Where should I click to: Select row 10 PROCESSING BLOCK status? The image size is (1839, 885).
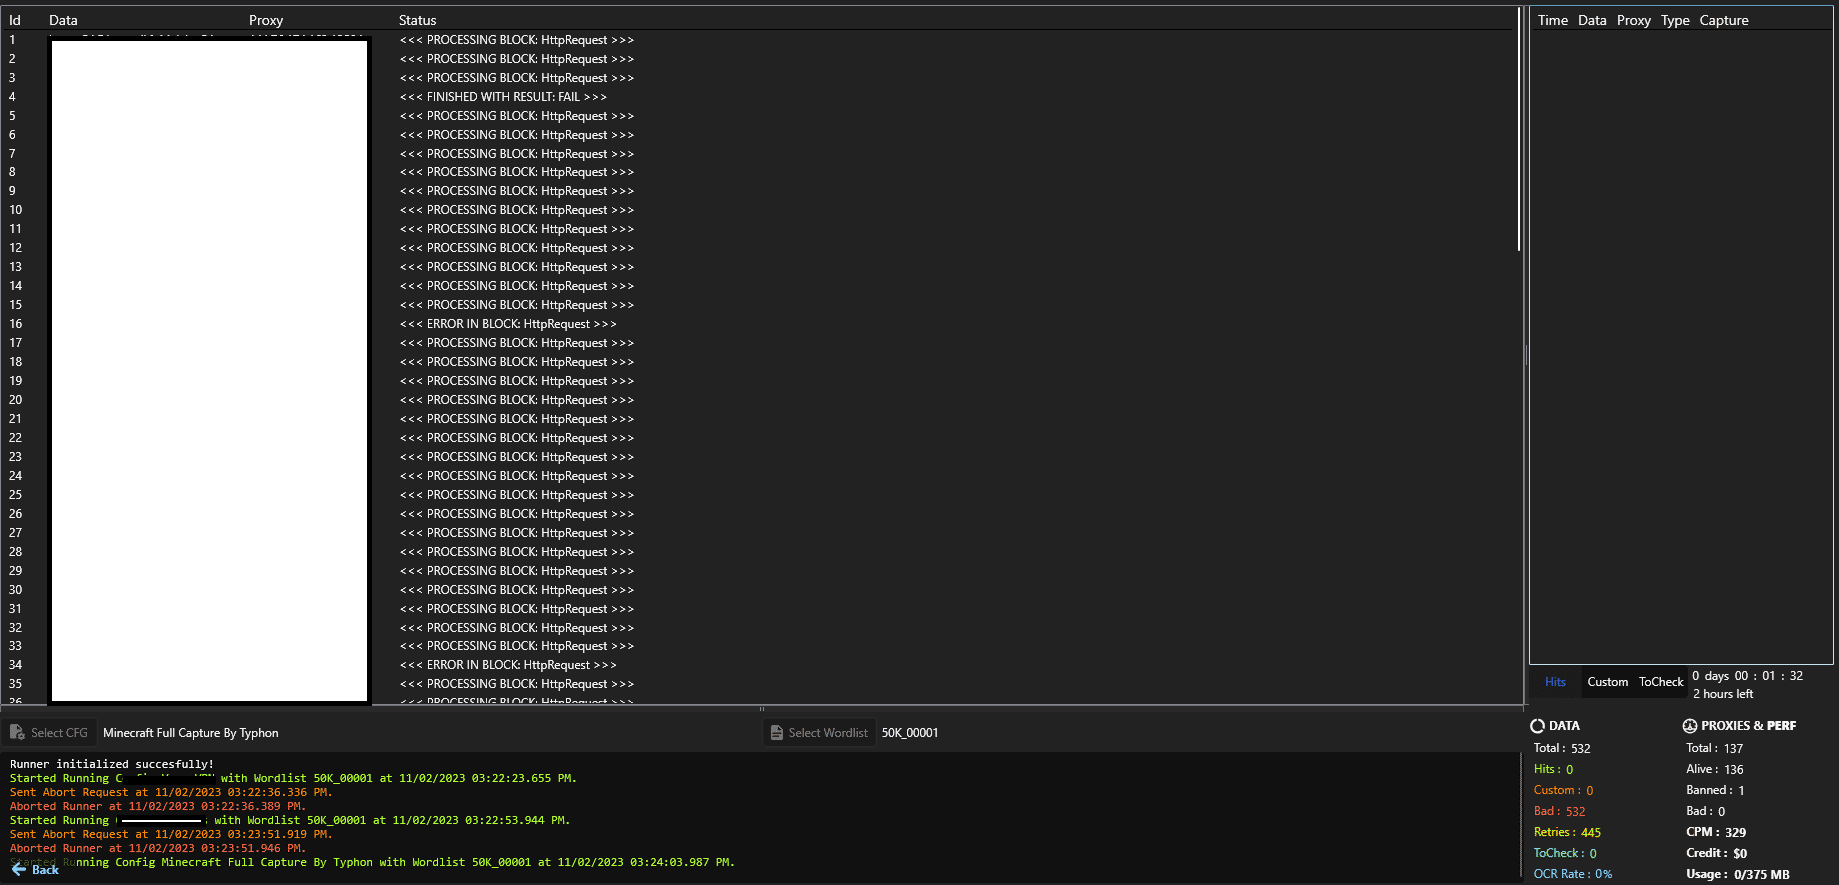point(516,210)
